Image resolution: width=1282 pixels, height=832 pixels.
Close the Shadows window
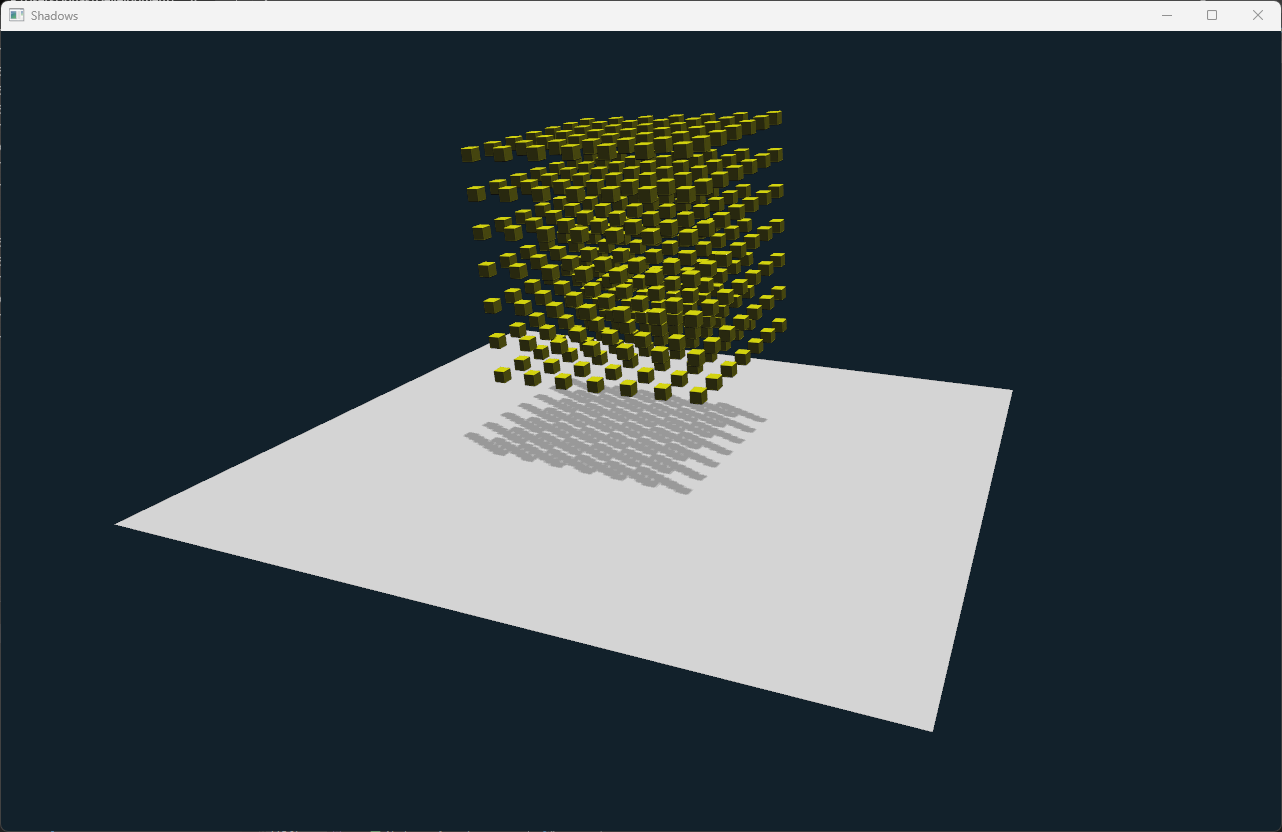(x=1258, y=15)
